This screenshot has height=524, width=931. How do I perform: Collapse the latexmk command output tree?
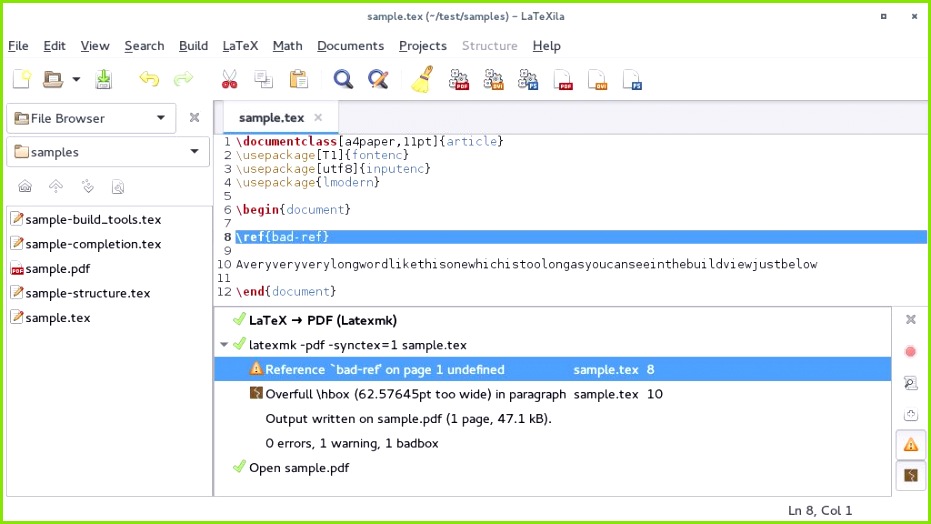coord(224,344)
